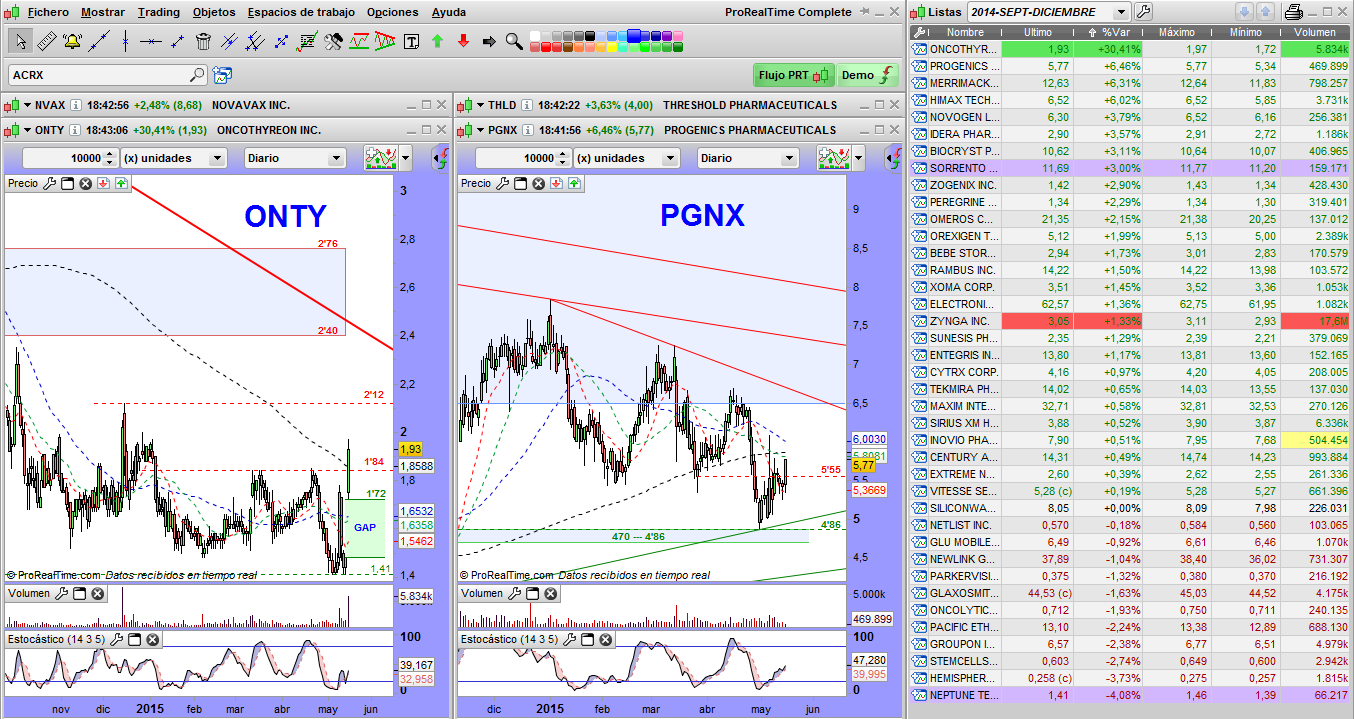This screenshot has height=719, width=1354.
Task: Open the THLD ticker dropdown arrow
Action: coord(481,105)
